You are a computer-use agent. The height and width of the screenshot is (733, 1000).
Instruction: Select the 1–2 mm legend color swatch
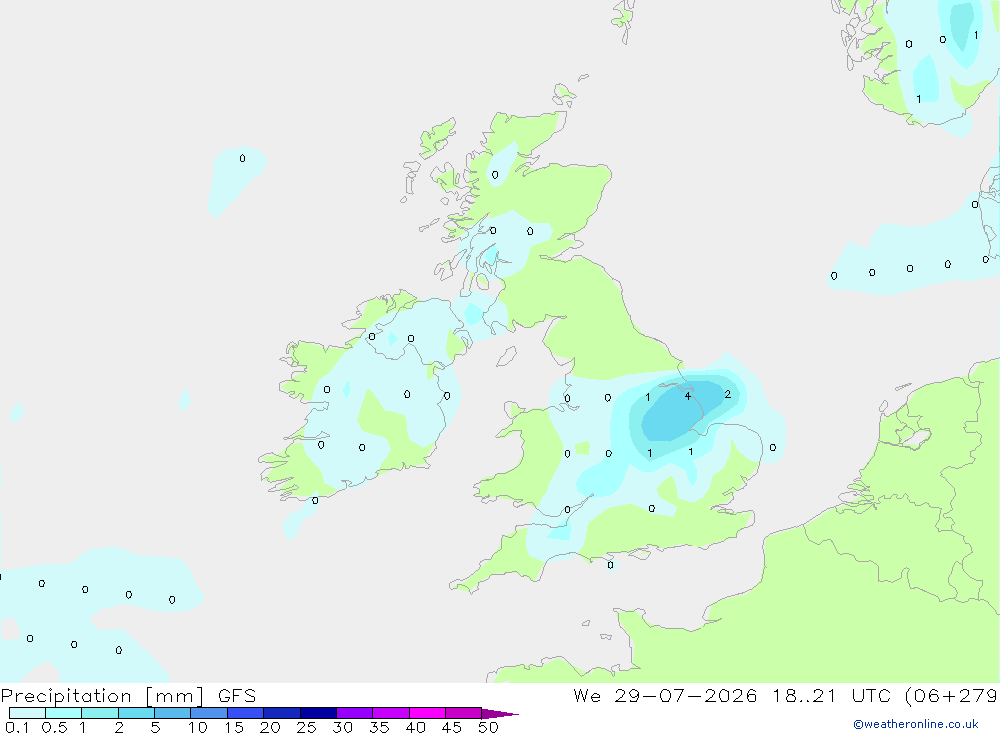99,713
